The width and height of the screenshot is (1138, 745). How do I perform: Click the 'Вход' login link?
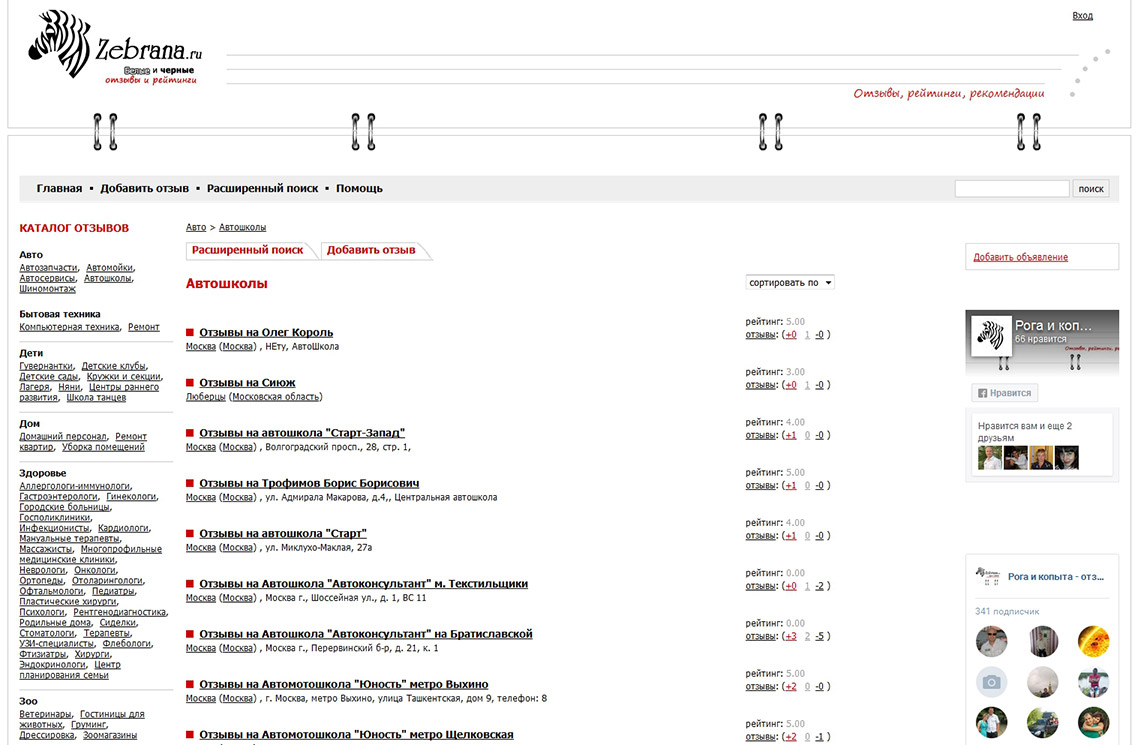pyautogui.click(x=1082, y=16)
